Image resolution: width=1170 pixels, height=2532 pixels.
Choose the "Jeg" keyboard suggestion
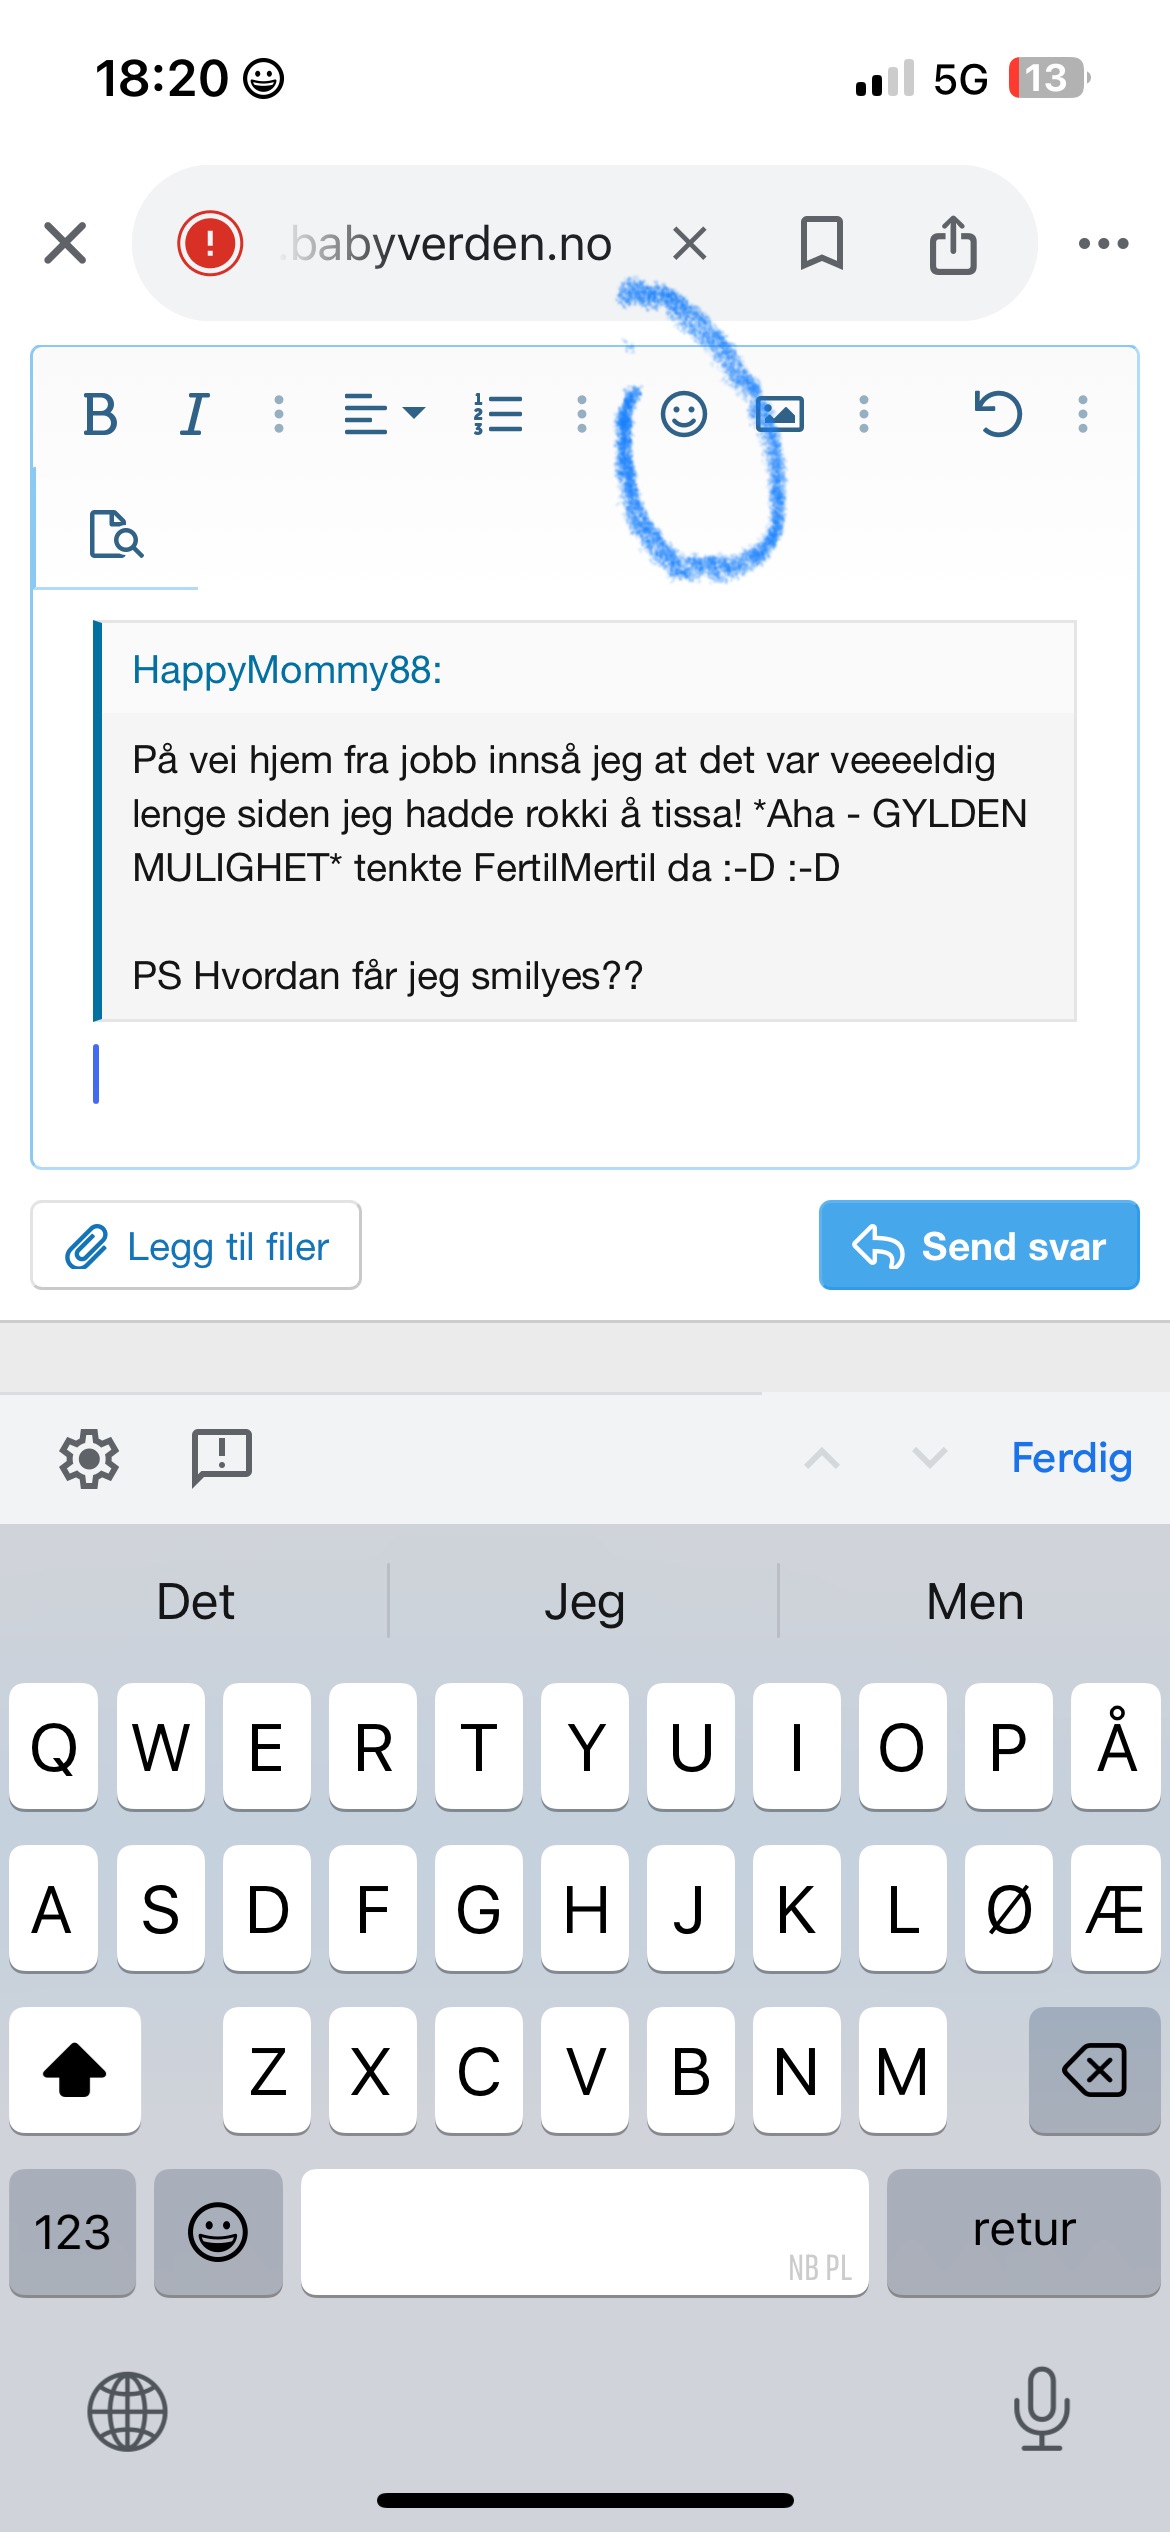click(584, 1601)
